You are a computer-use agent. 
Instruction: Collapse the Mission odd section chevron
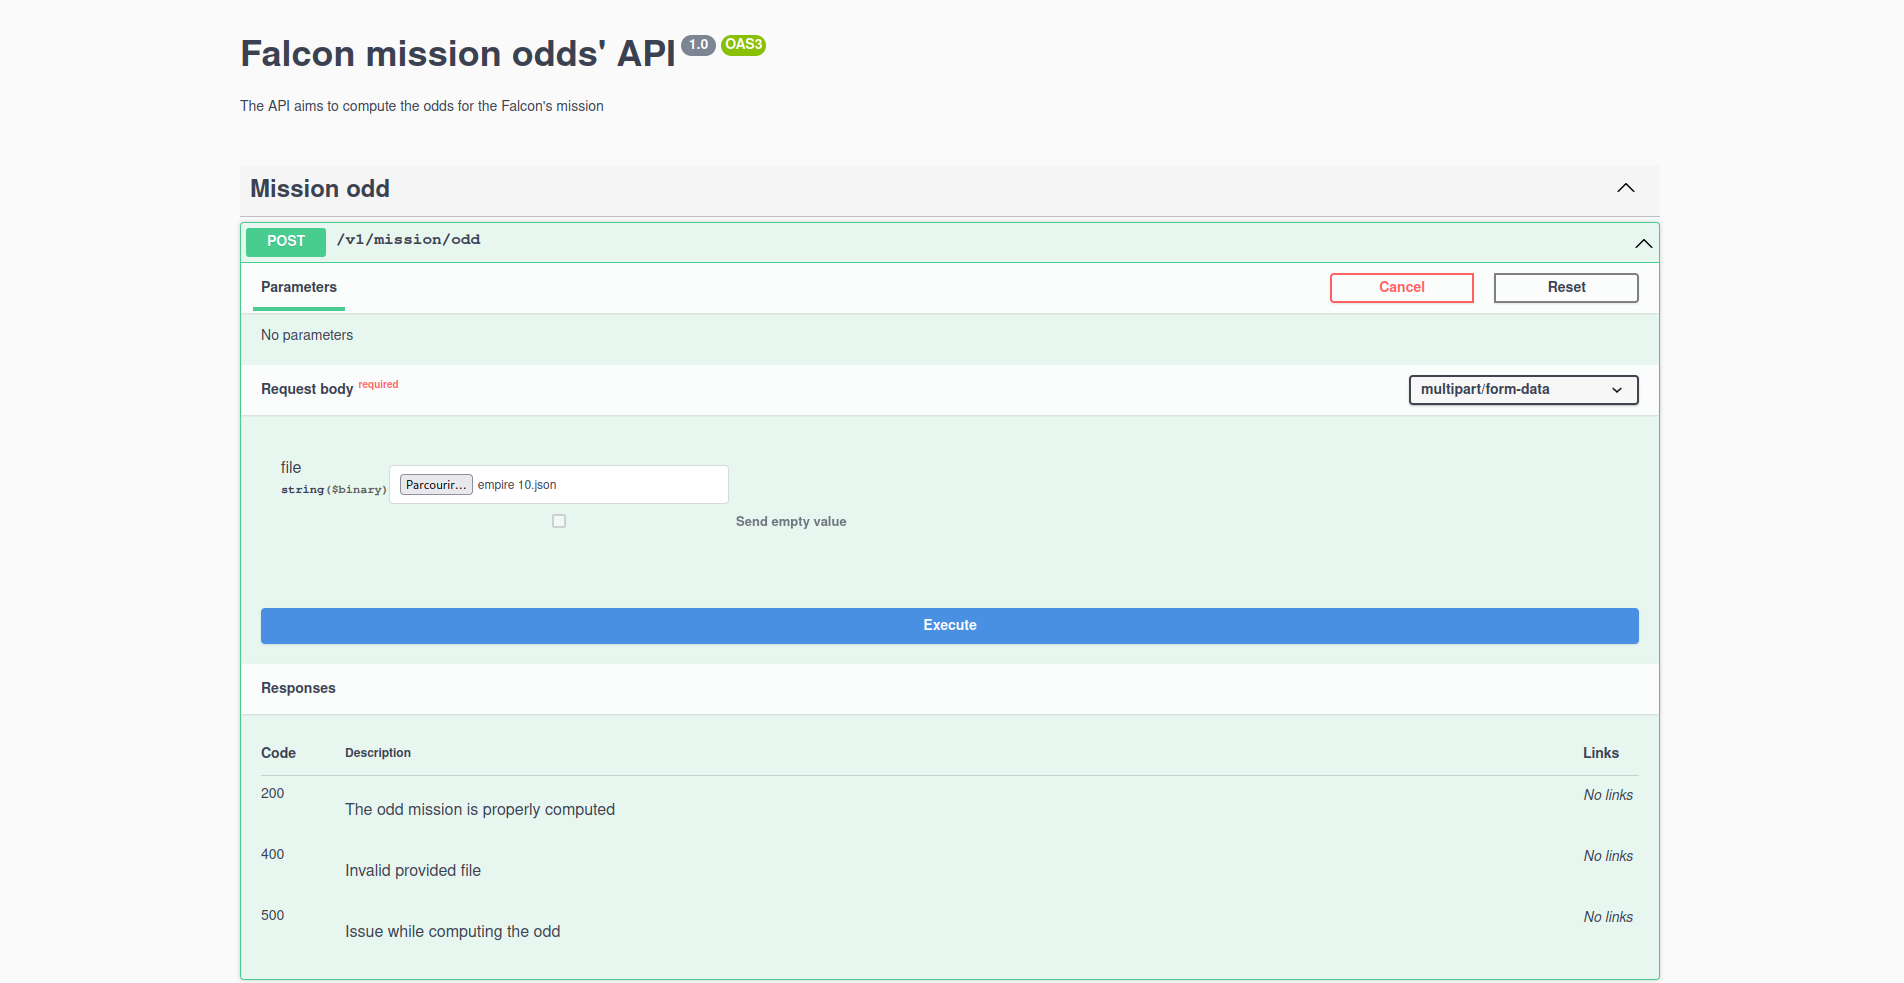pos(1626,188)
